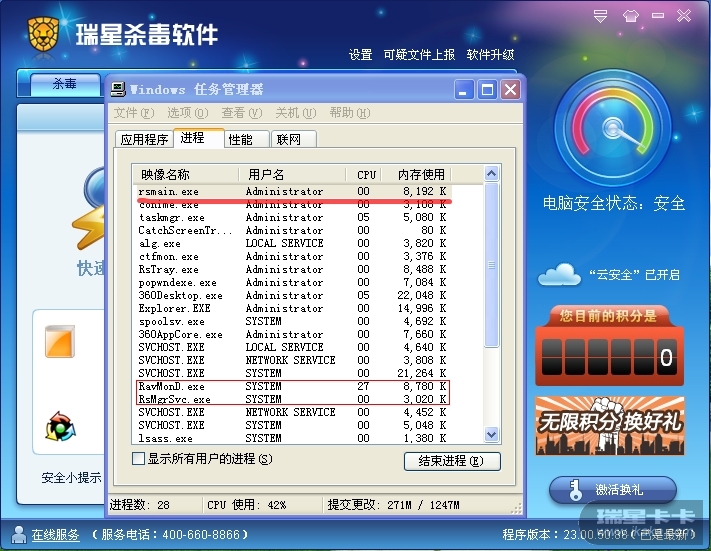The width and height of the screenshot is (711, 551).
Task: Click the Rising lion shield logo
Action: 43,34
